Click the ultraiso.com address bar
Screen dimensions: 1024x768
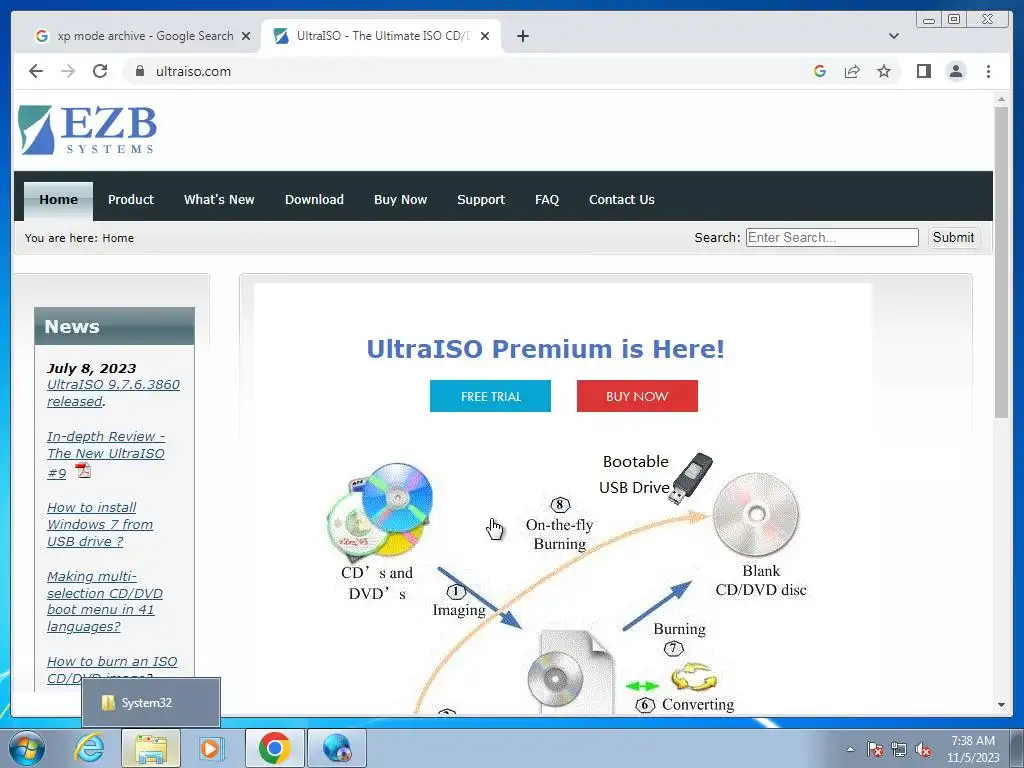457,71
